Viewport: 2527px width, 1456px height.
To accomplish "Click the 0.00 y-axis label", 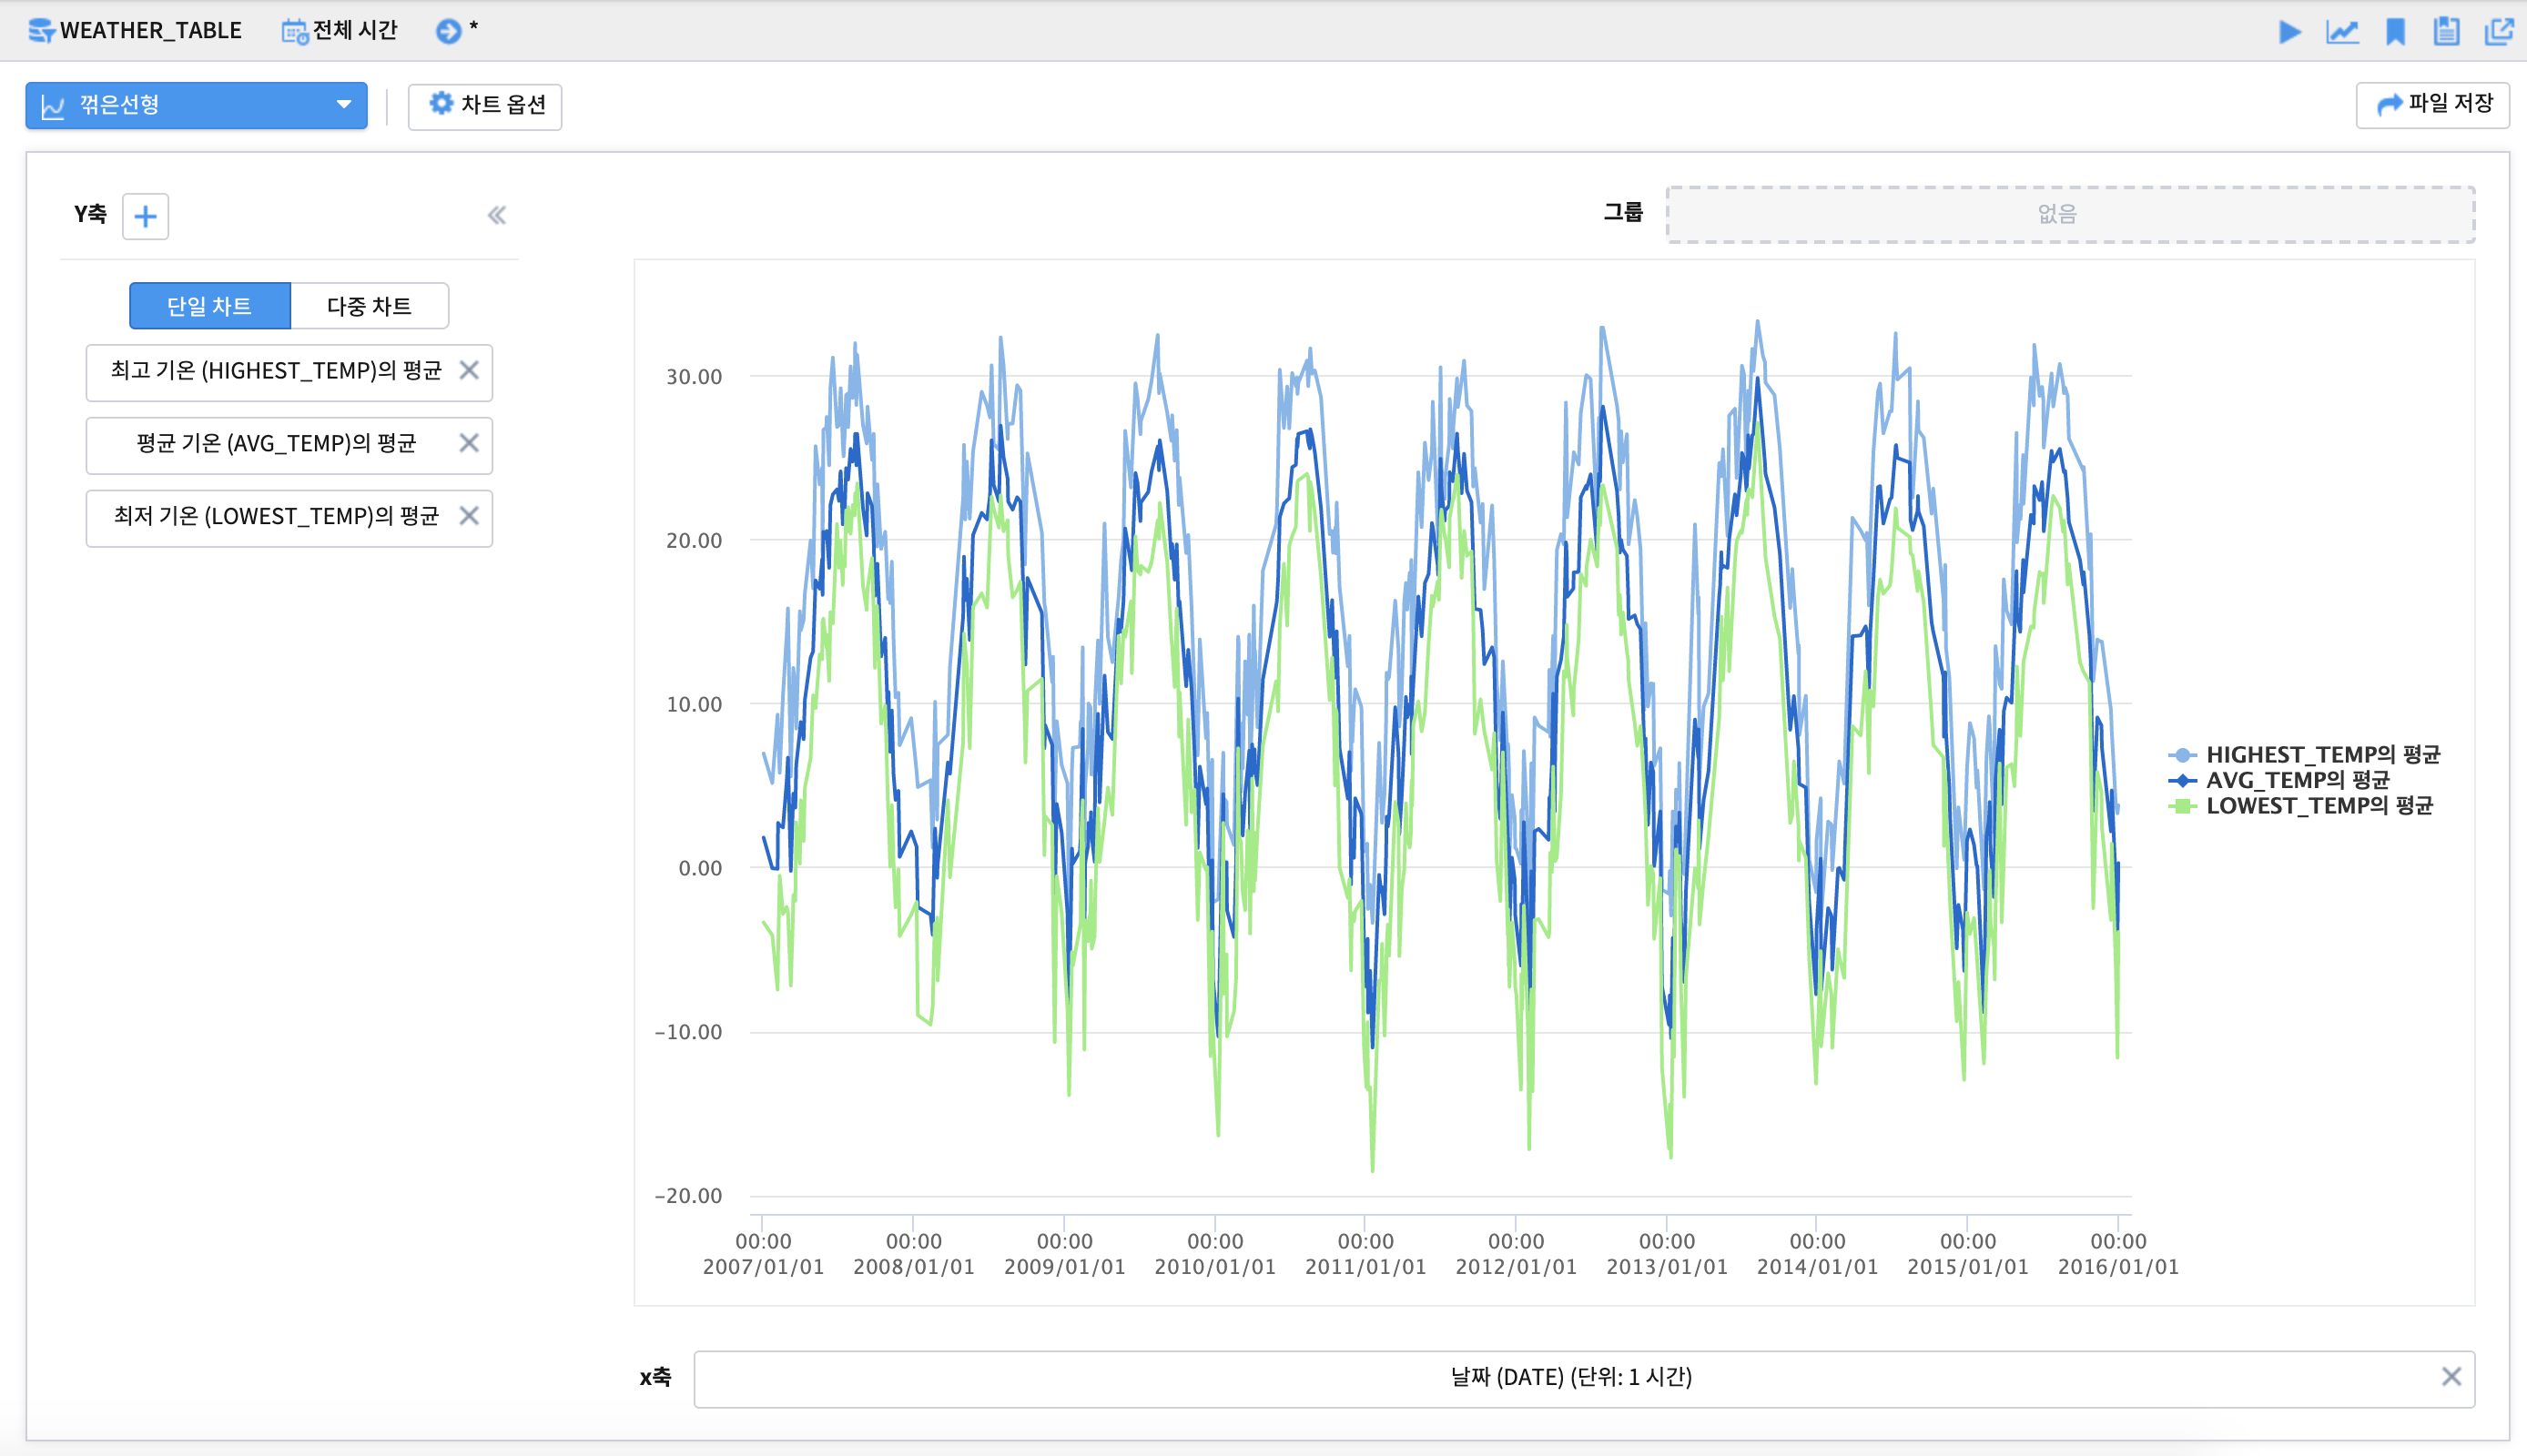I will (x=700, y=868).
